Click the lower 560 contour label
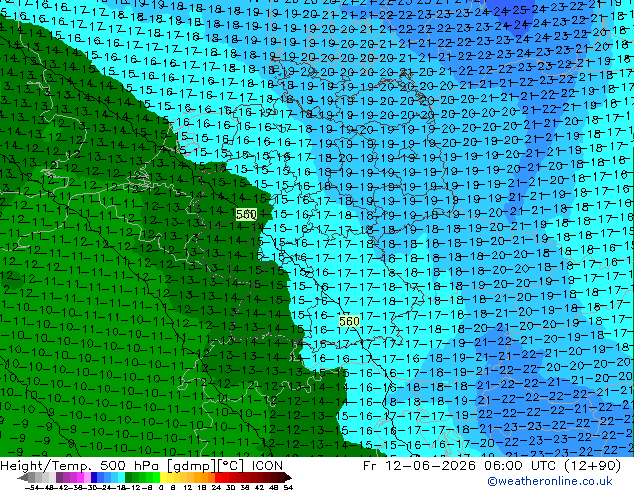Screen dimensions: 634x490 pyautogui.click(x=349, y=321)
